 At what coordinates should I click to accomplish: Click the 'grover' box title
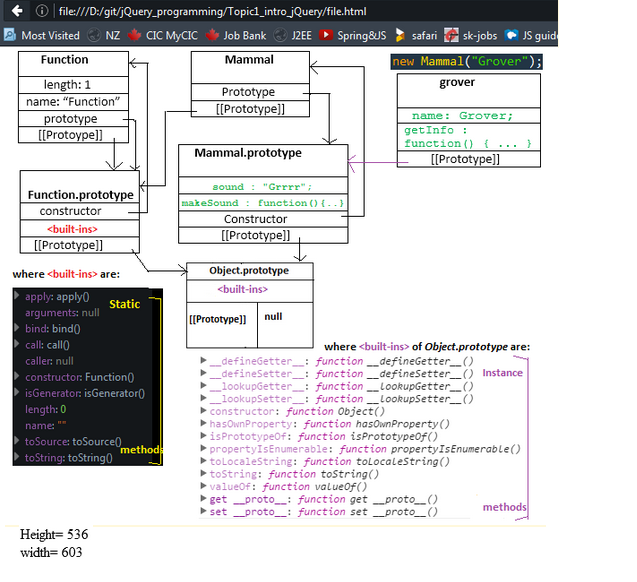tap(457, 82)
